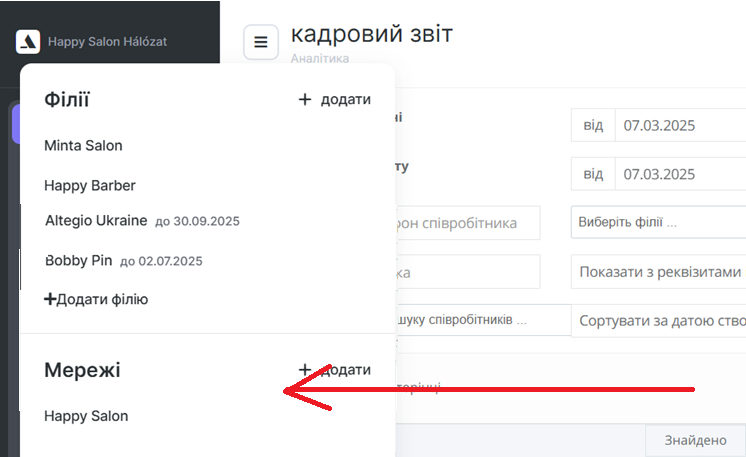Open the employee search dropdown
This screenshot has width=746, height=457.
[468, 320]
